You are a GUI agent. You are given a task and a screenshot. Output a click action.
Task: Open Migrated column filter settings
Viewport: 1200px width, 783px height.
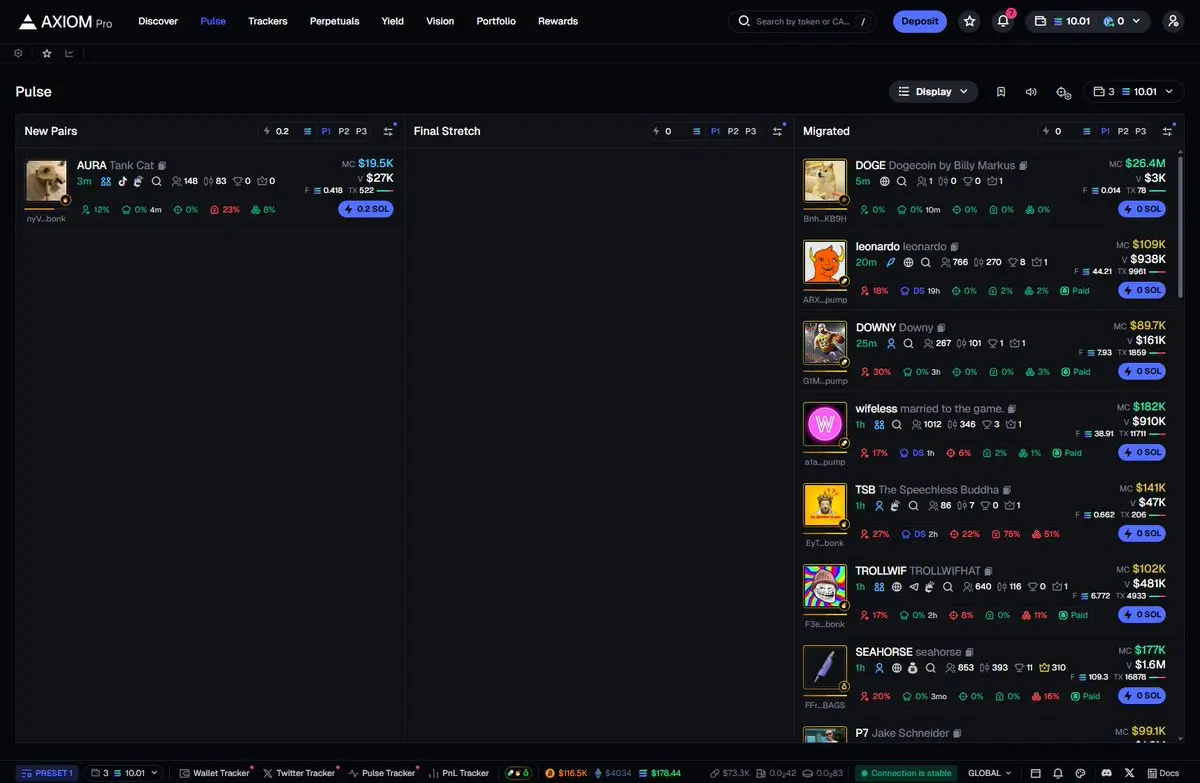(1167, 131)
